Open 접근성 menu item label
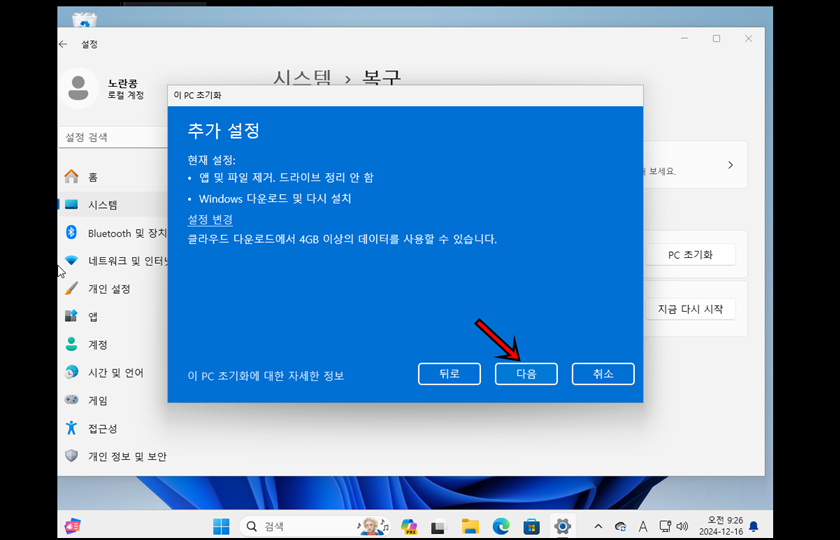The width and height of the screenshot is (840, 540). [x=103, y=429]
